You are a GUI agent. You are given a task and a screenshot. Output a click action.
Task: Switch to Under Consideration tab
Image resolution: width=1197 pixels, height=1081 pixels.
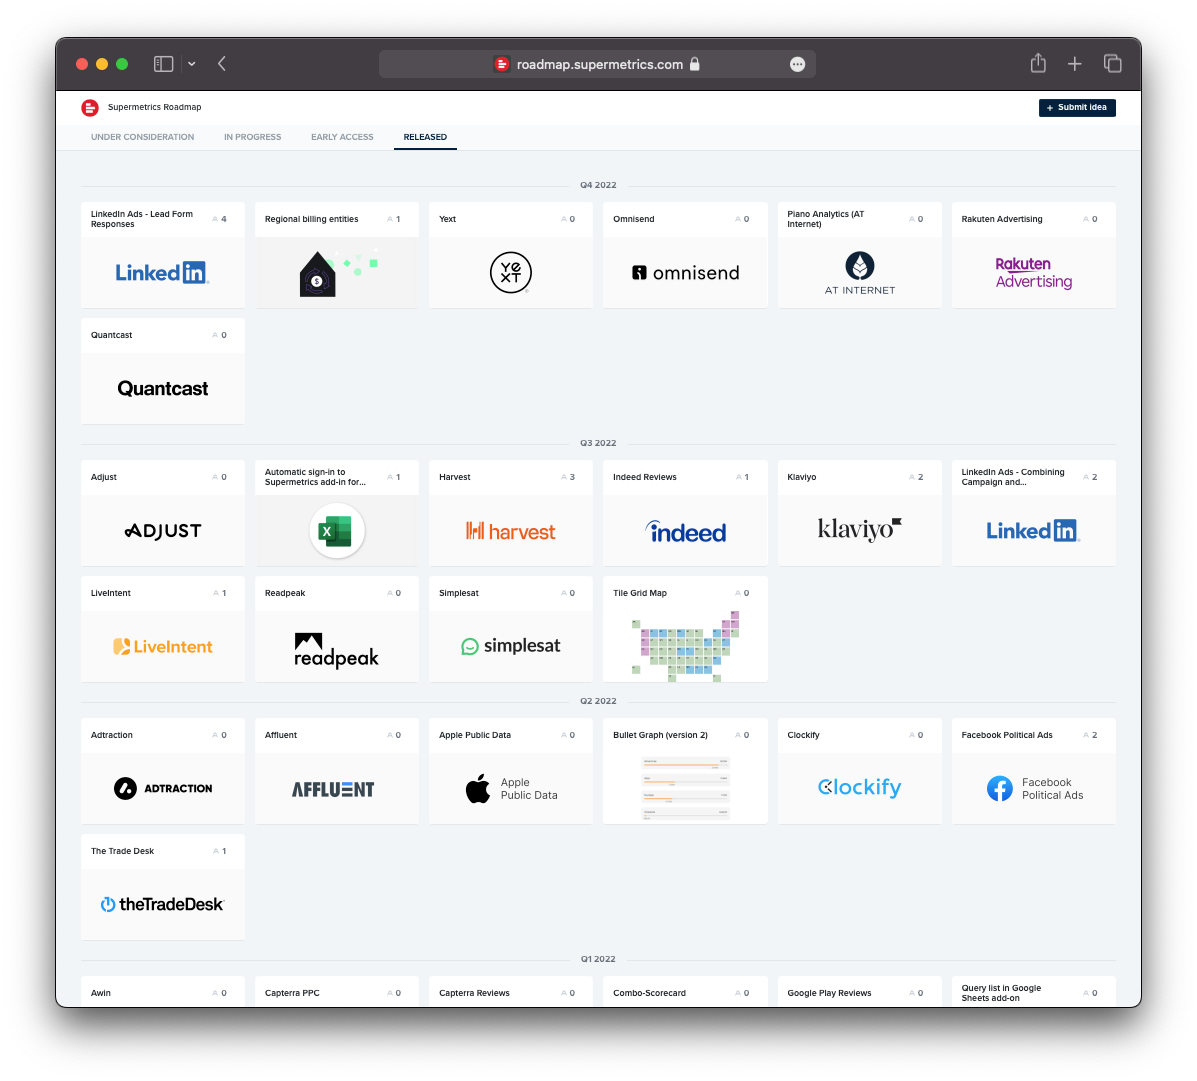[x=142, y=137]
